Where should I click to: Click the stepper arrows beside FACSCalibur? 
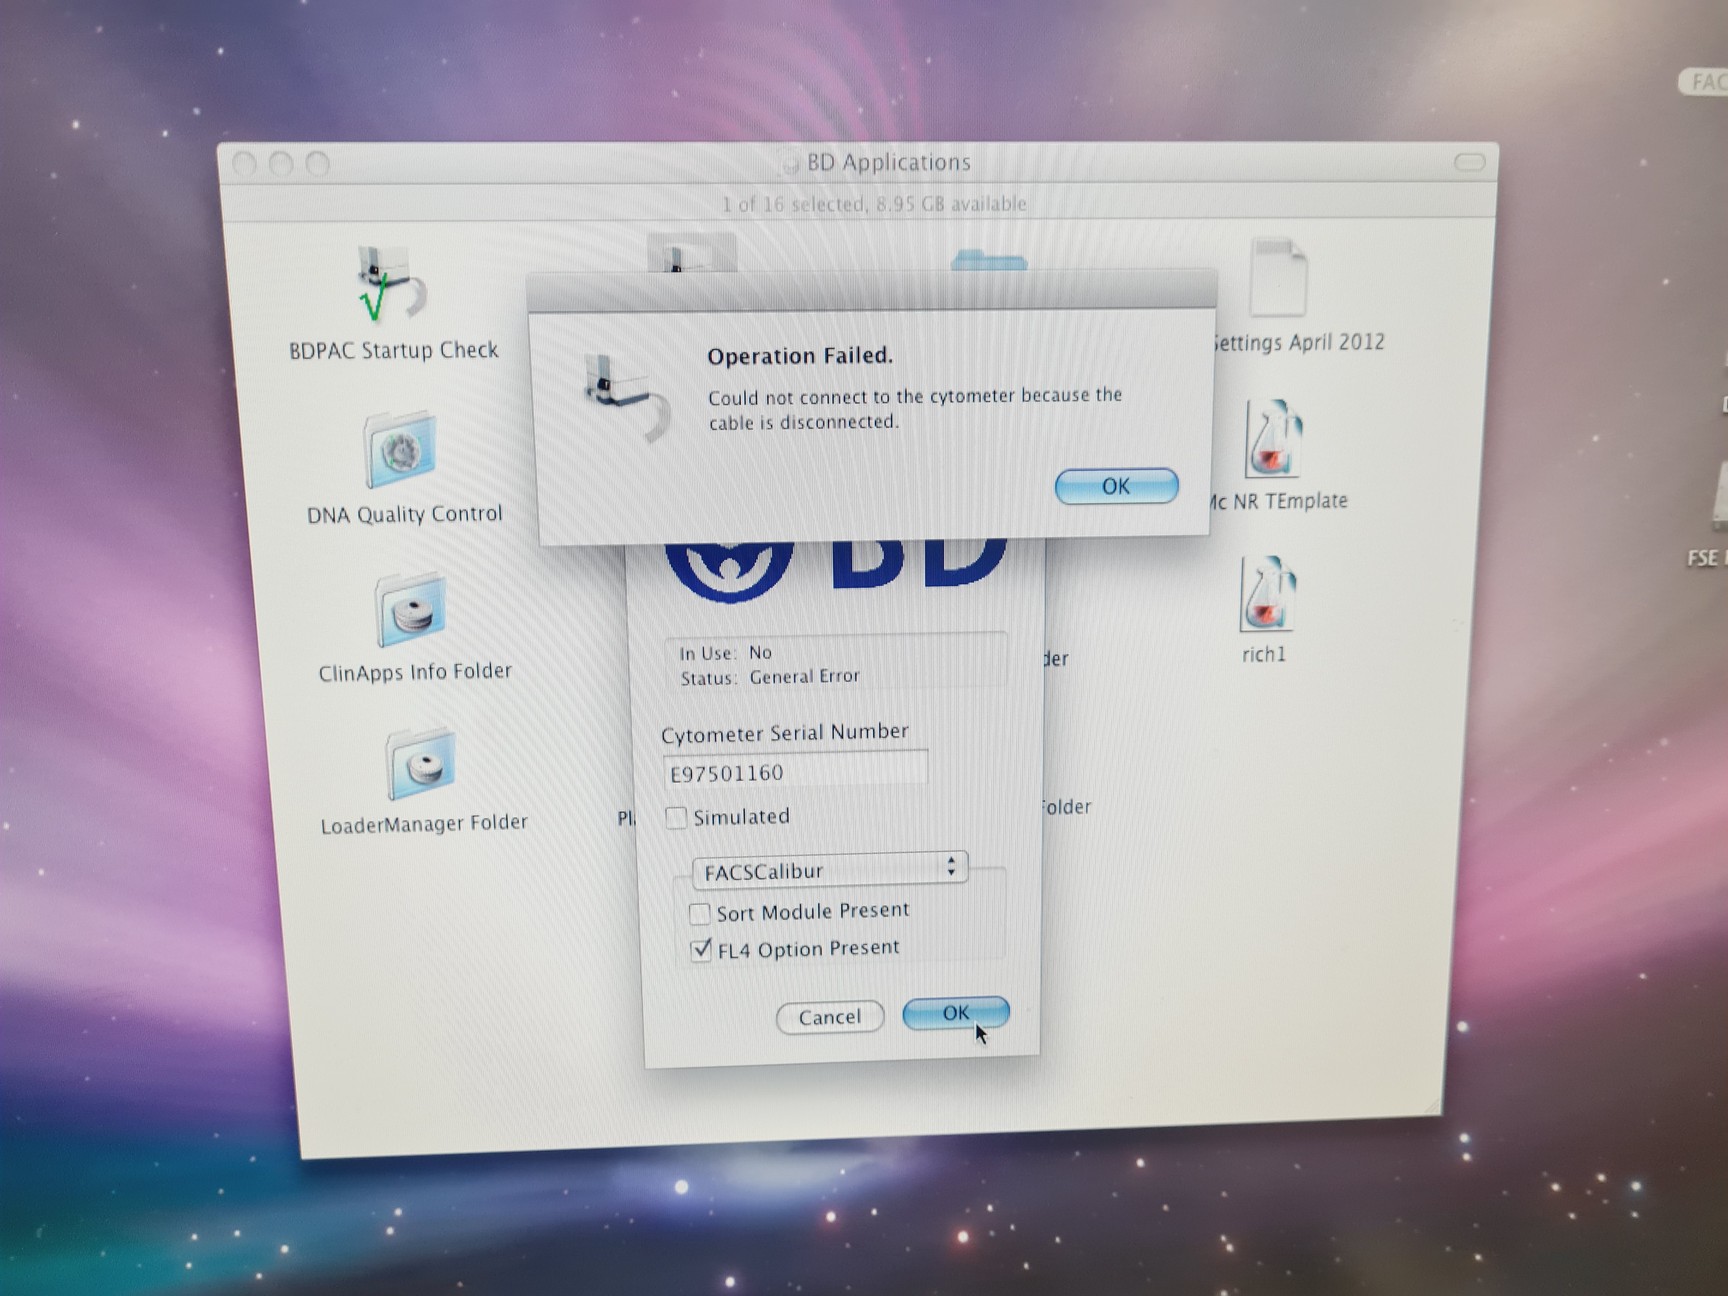(x=952, y=868)
